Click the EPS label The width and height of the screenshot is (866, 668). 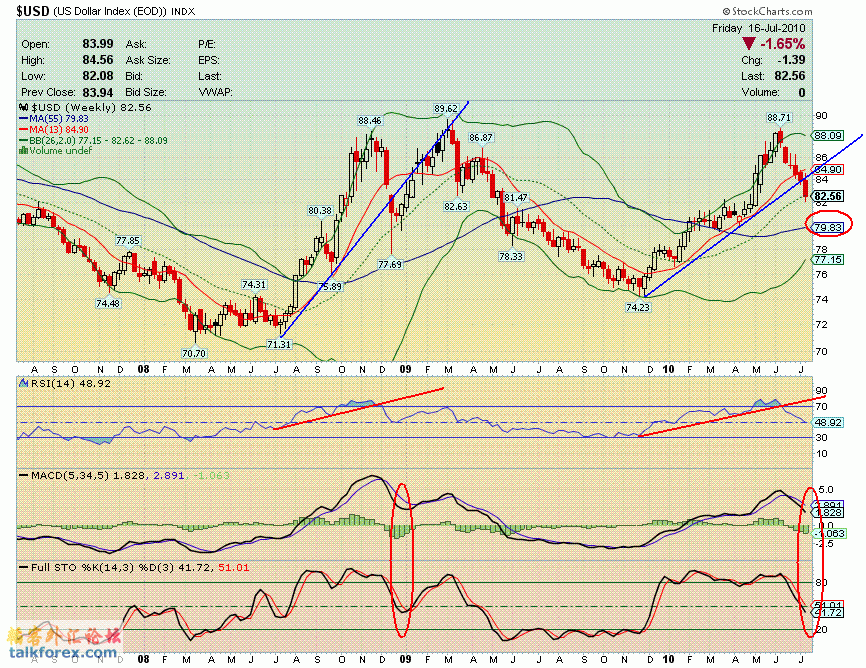209,60
